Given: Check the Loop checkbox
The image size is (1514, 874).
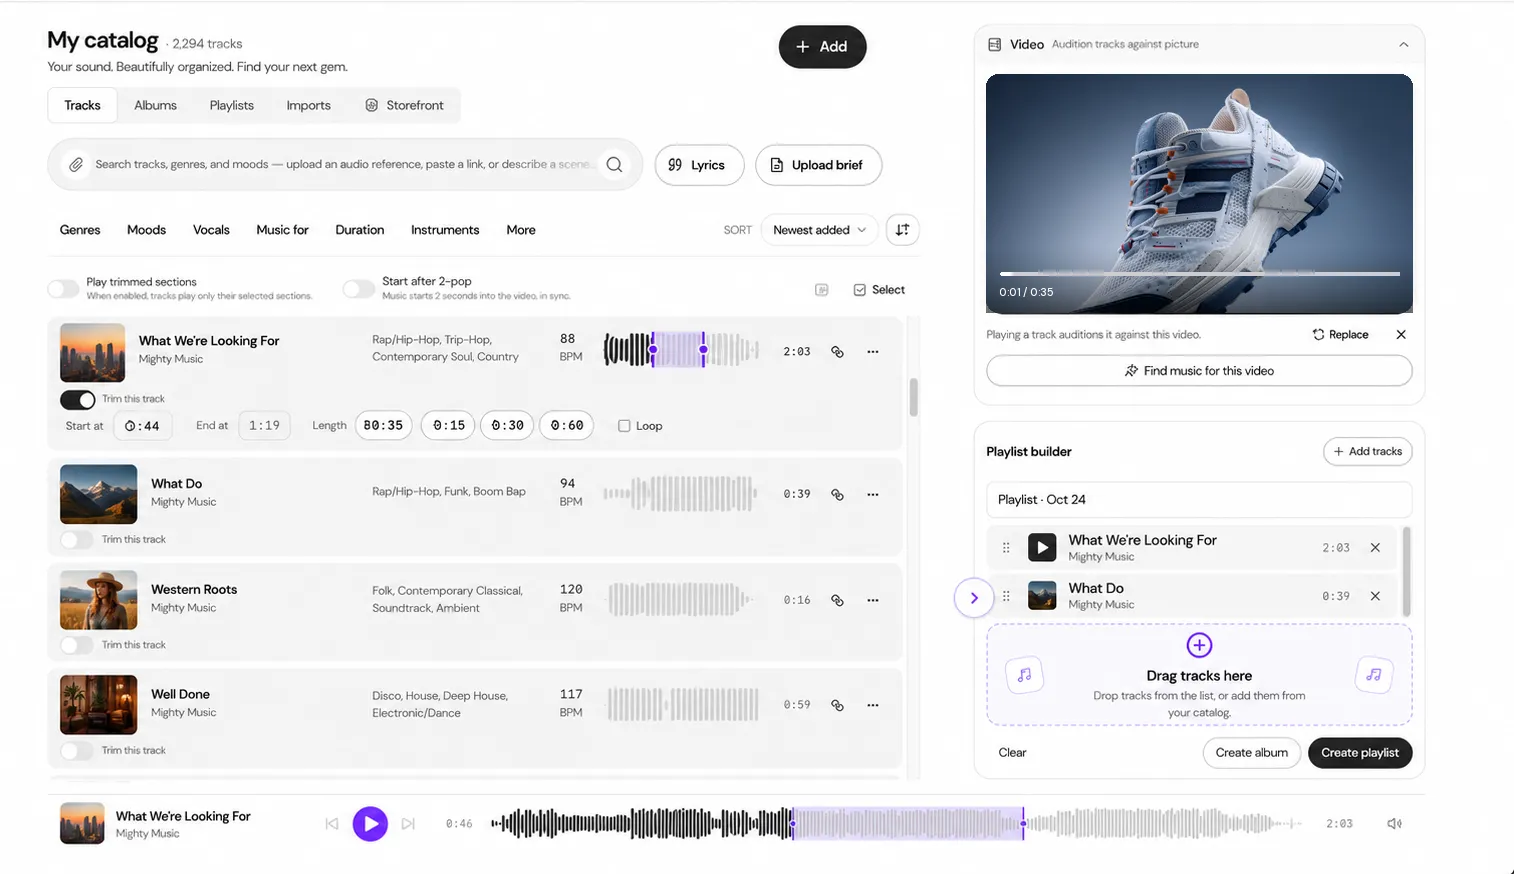Looking at the screenshot, I should point(624,426).
